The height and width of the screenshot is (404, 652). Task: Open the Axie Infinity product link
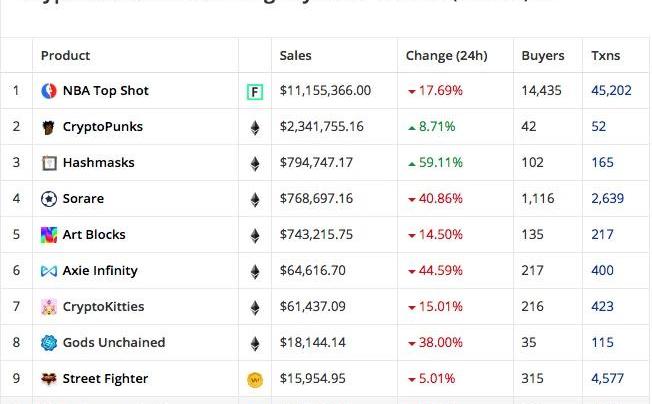[100, 271]
